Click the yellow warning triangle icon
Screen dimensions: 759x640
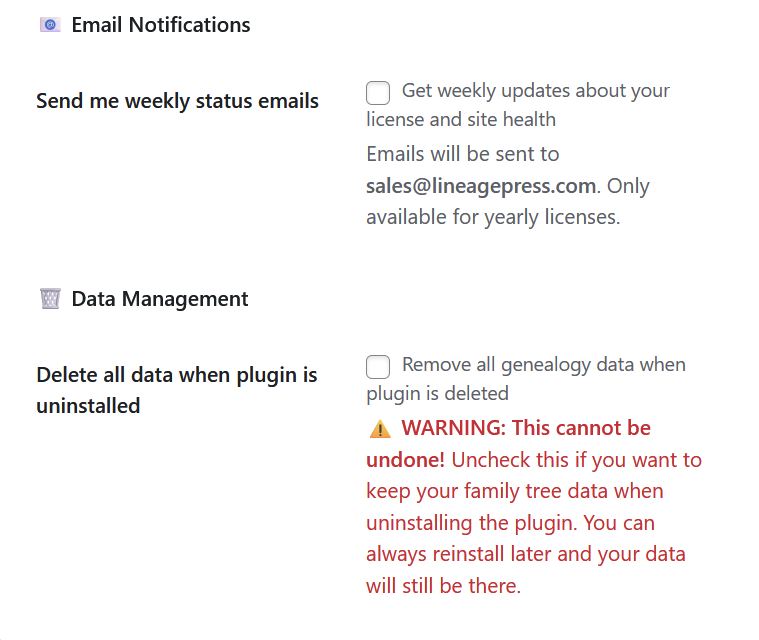[380, 429]
